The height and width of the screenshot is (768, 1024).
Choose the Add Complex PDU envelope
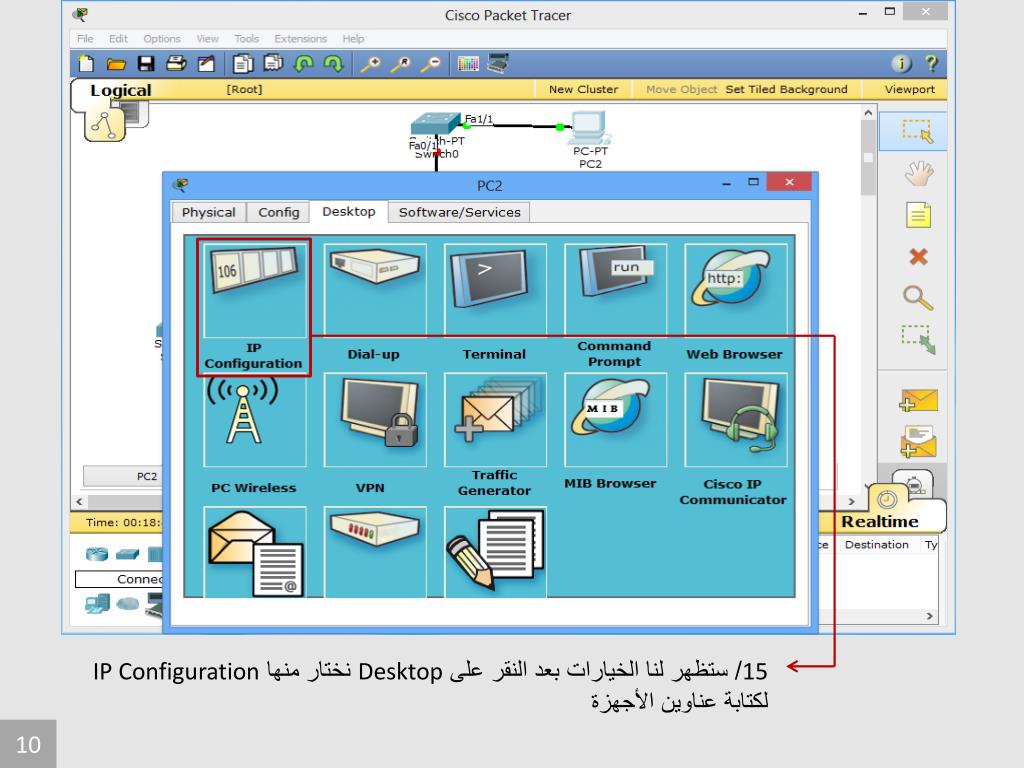pos(918,441)
